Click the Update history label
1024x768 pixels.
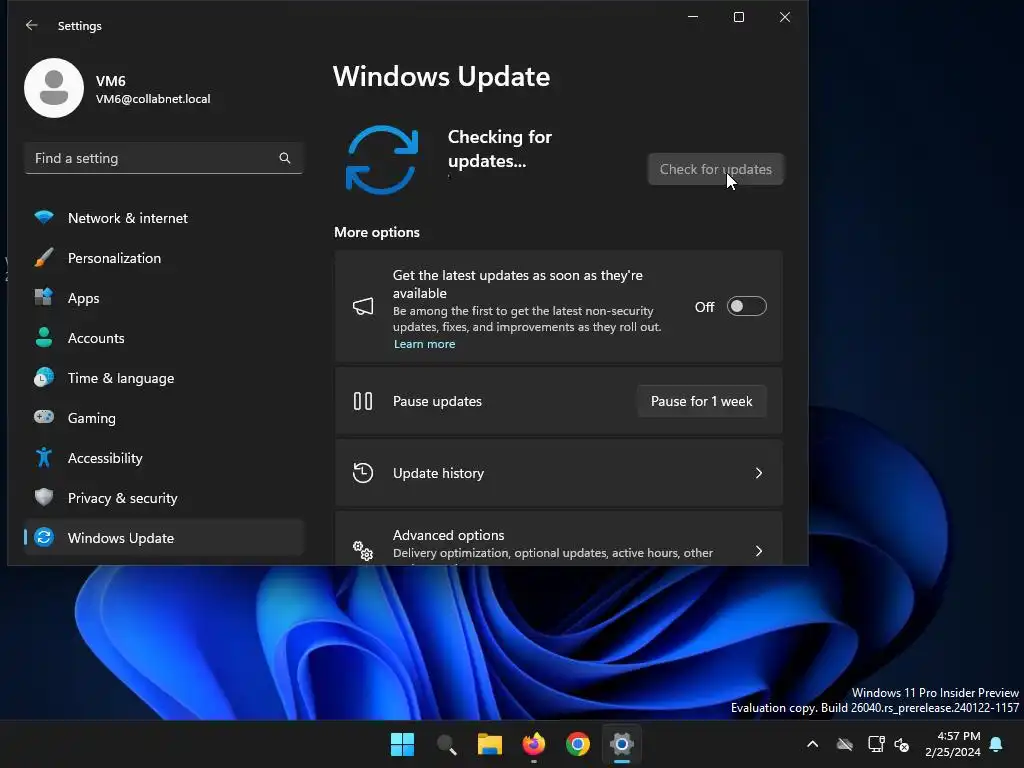point(438,473)
